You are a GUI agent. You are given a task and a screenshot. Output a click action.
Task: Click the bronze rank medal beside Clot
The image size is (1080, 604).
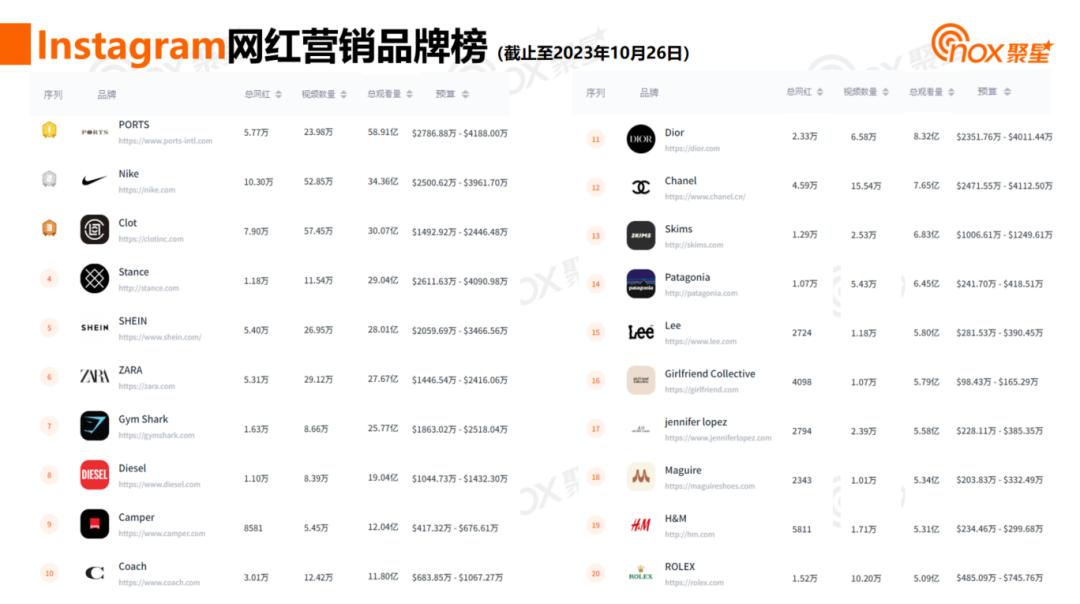(x=49, y=228)
